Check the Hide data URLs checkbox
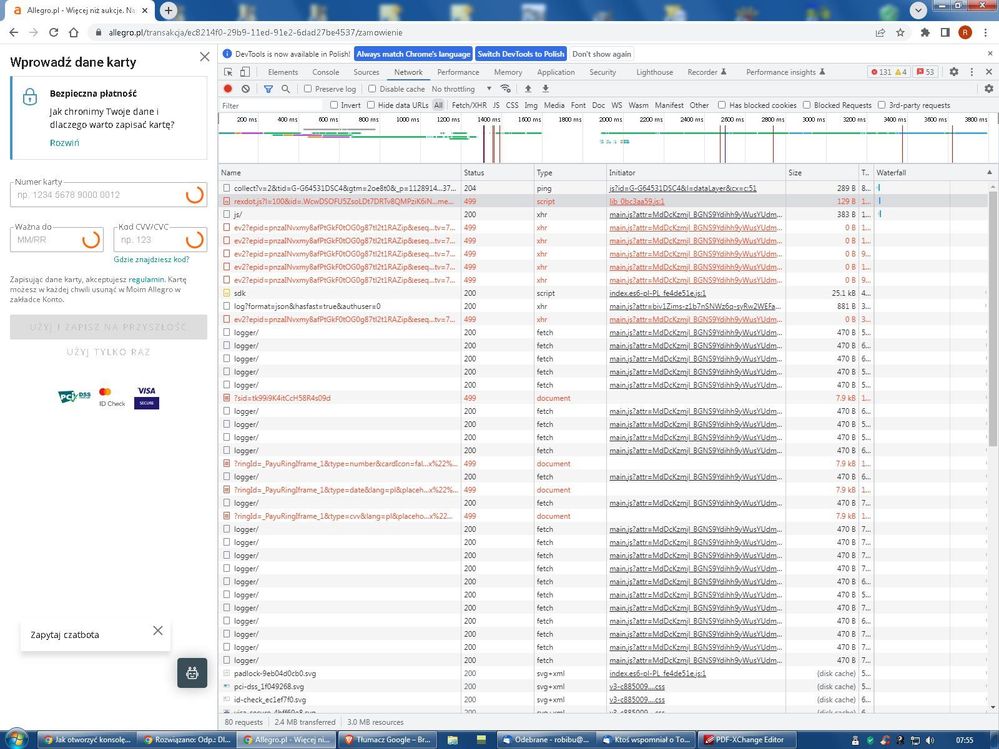 click(371, 105)
